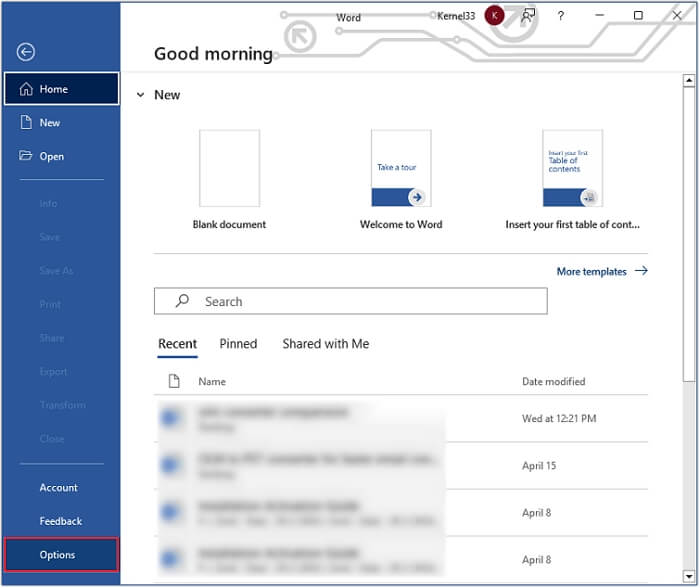Image resolution: width=700 pixels, height=588 pixels.
Task: Sort files by Name column header
Action: (212, 382)
